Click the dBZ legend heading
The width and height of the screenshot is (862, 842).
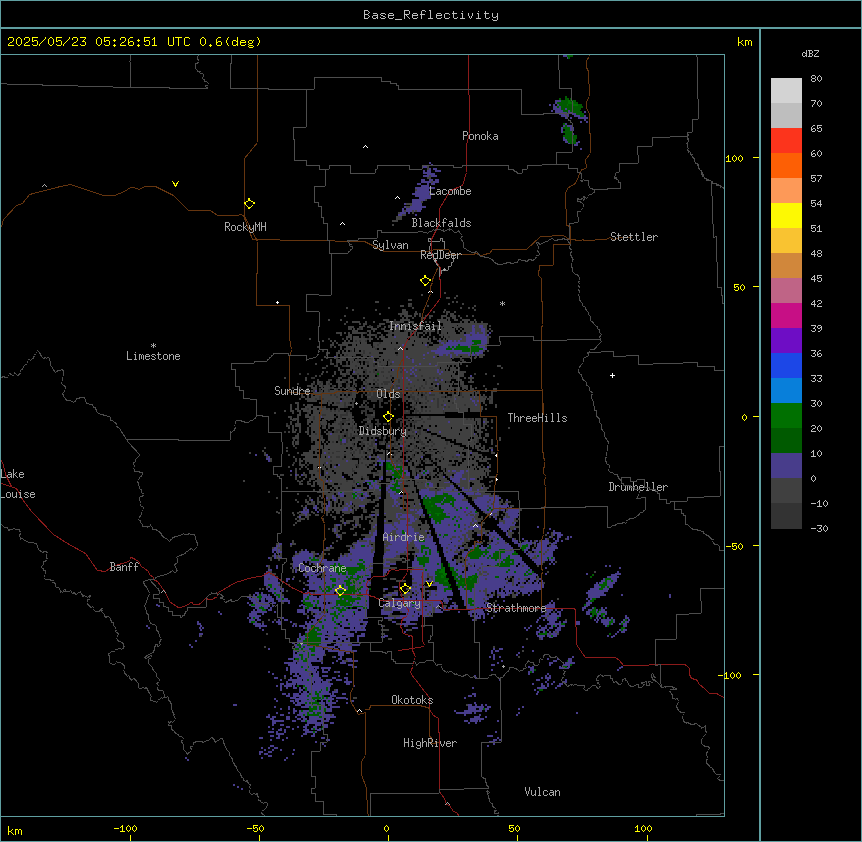[x=810, y=53]
